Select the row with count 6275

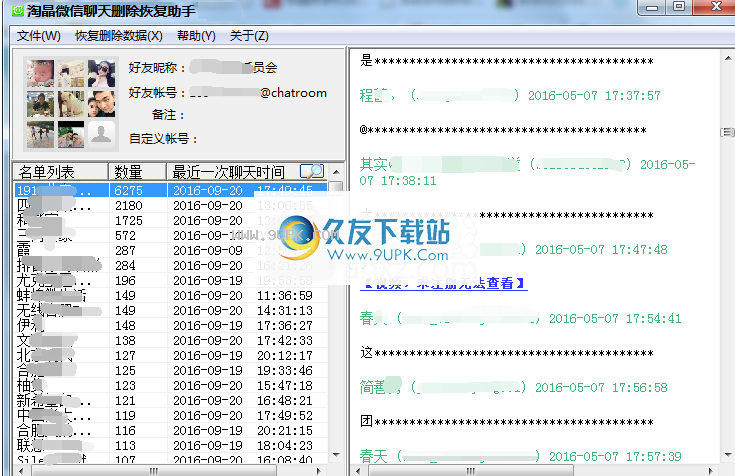171,190
